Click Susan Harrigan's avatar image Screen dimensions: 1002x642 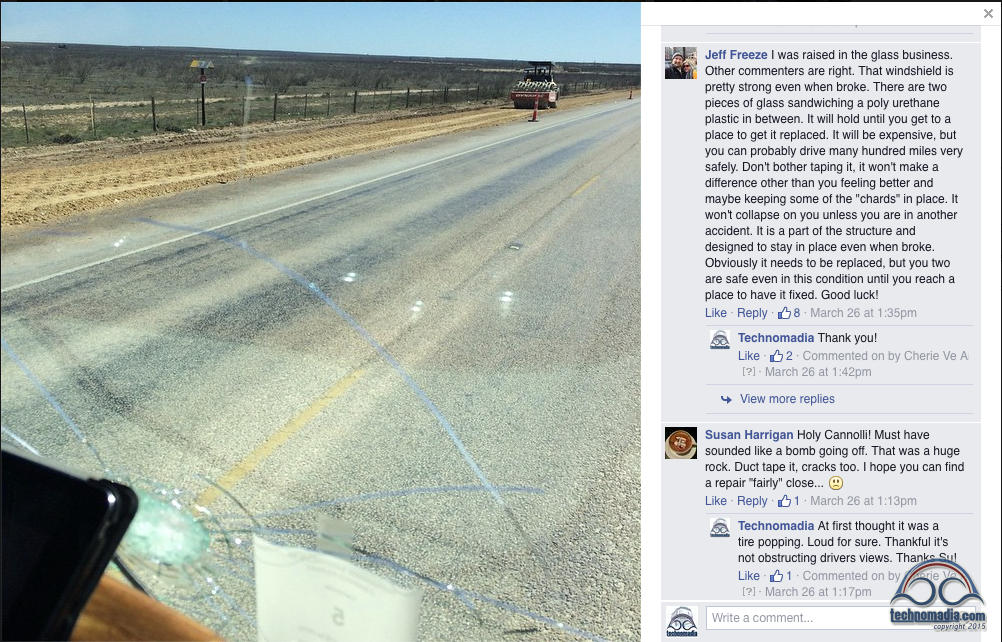(x=681, y=443)
